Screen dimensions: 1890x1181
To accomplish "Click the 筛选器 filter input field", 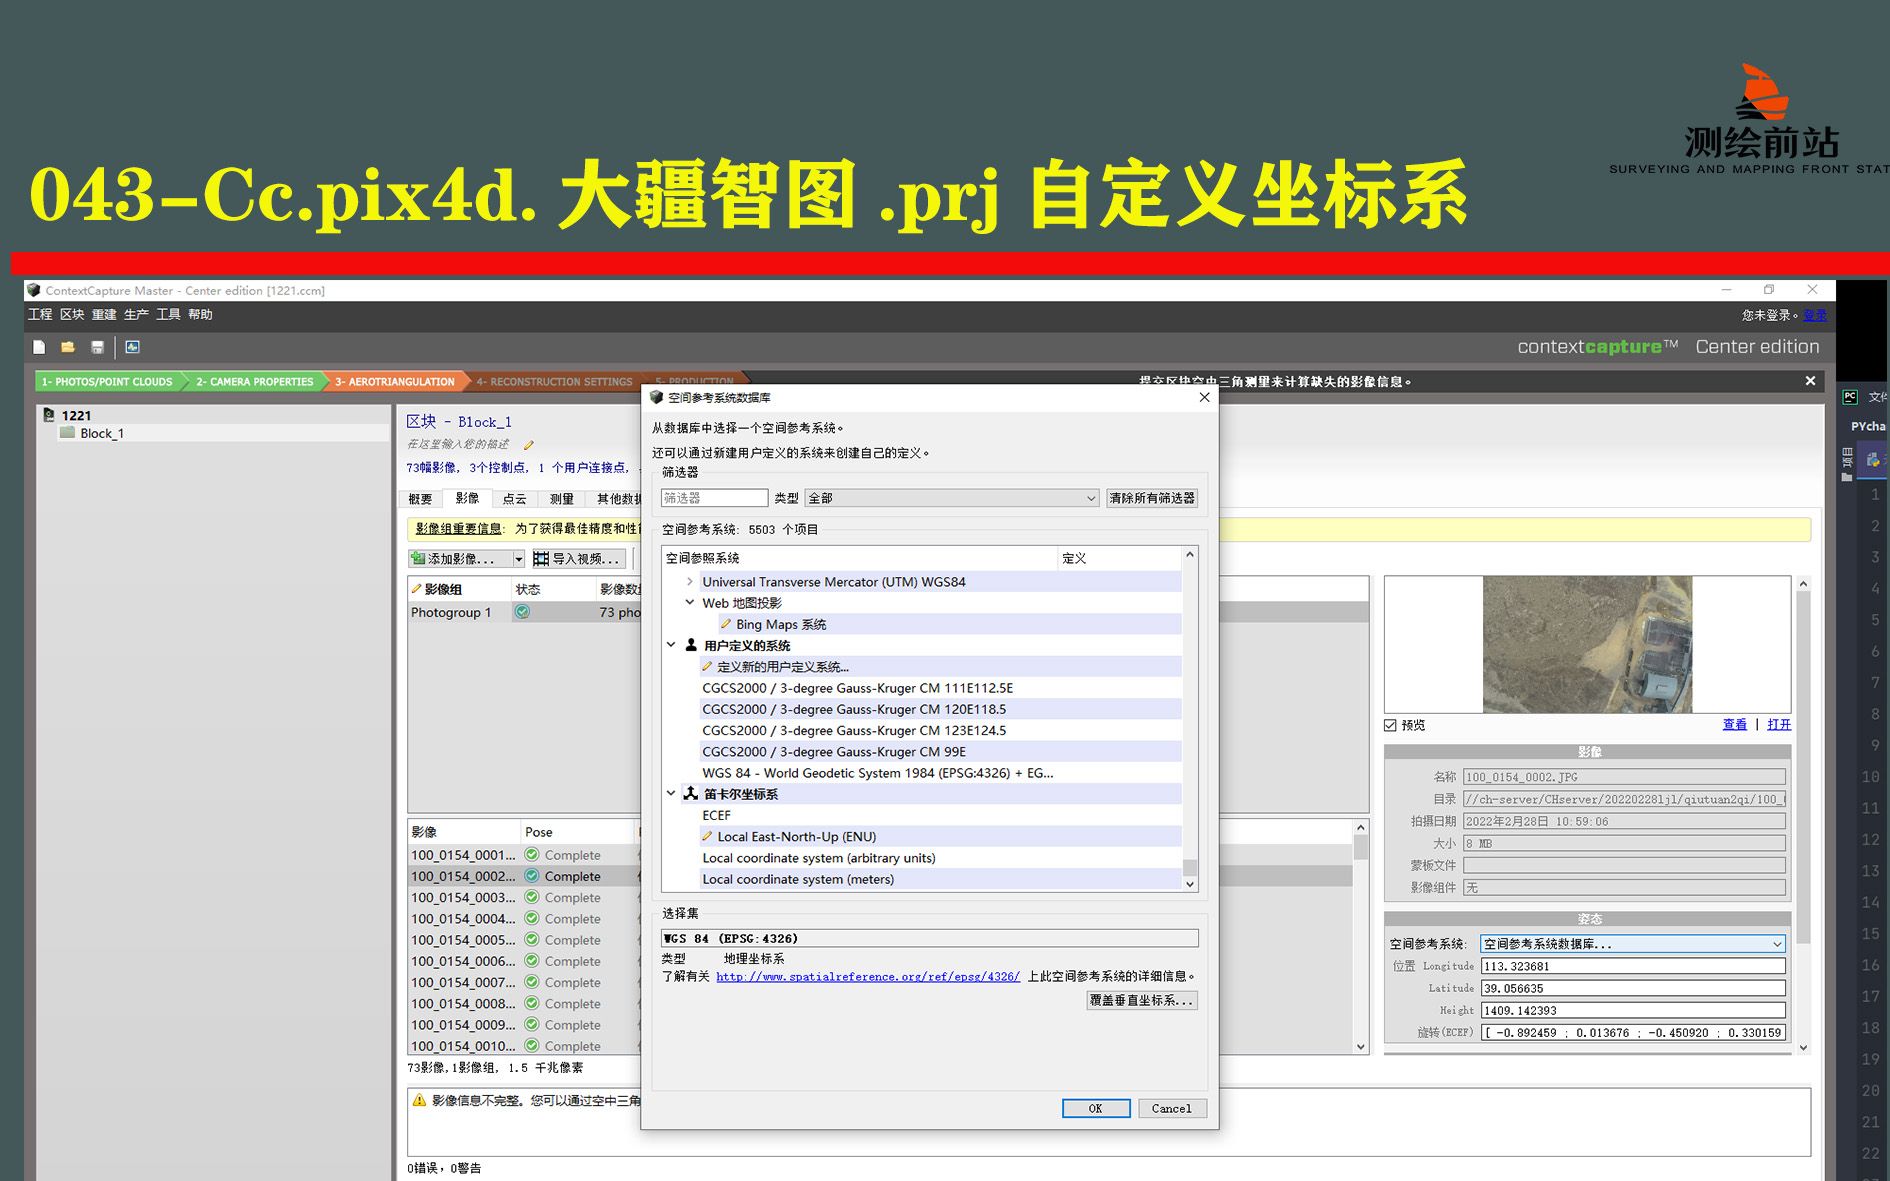I will 714,498.
